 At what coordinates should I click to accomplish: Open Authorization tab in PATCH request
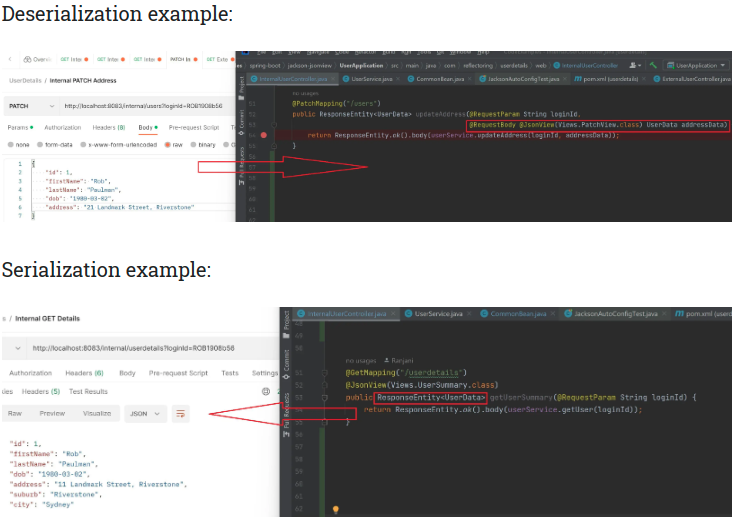(62, 128)
